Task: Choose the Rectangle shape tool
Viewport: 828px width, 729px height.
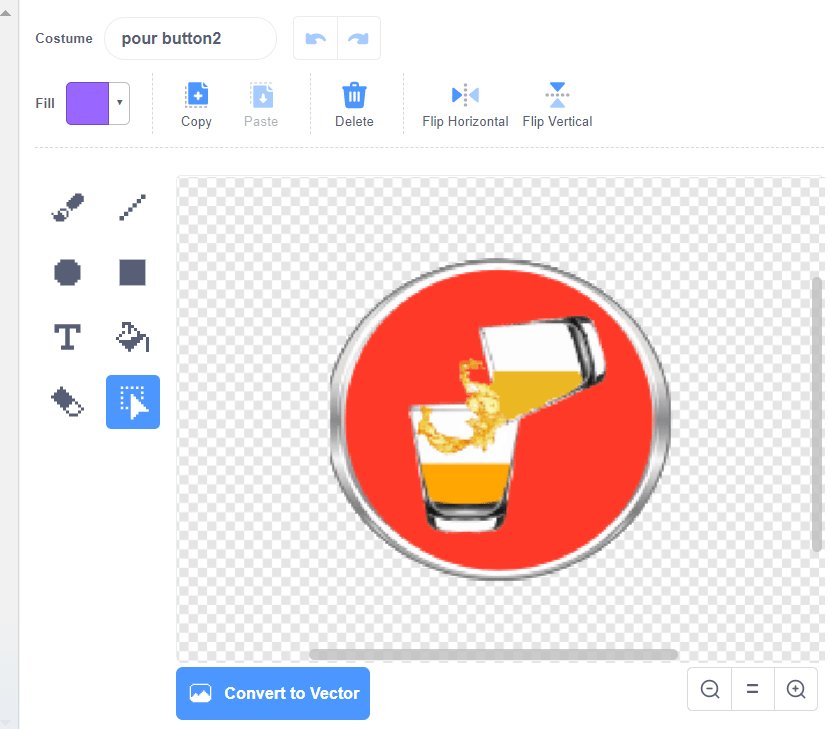Action: [x=132, y=272]
